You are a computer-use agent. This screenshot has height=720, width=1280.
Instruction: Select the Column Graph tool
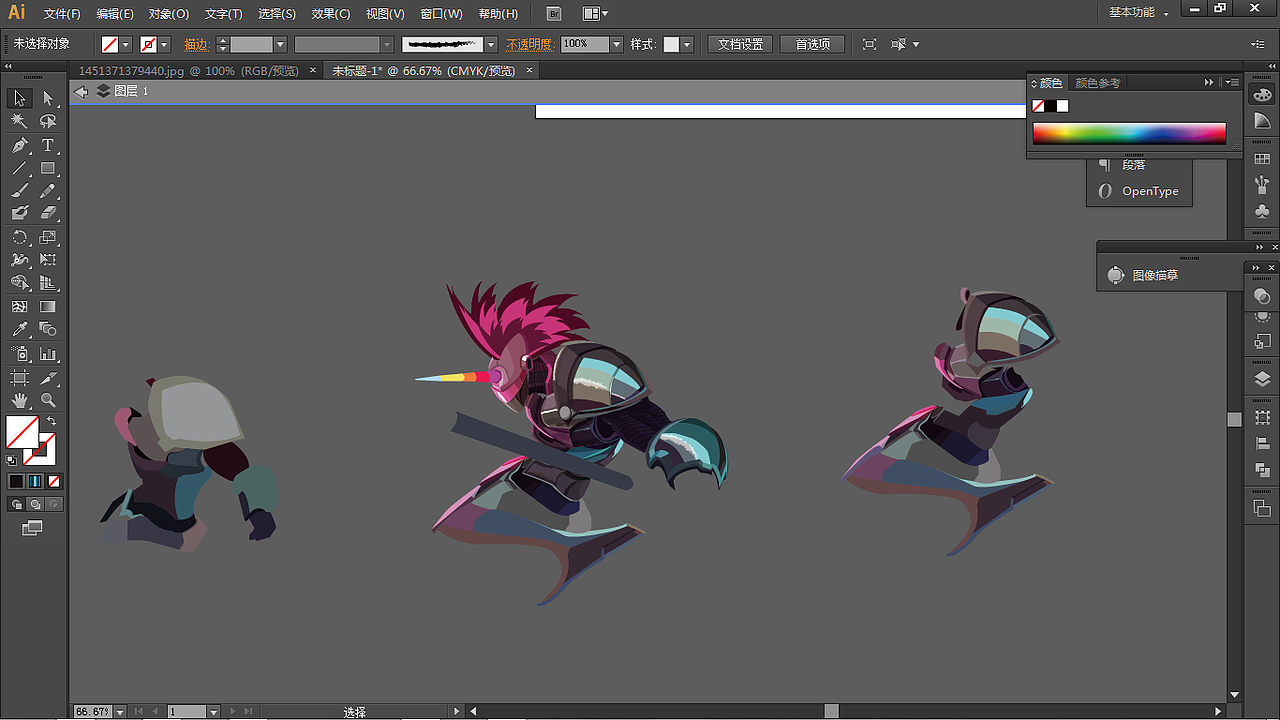(x=48, y=354)
